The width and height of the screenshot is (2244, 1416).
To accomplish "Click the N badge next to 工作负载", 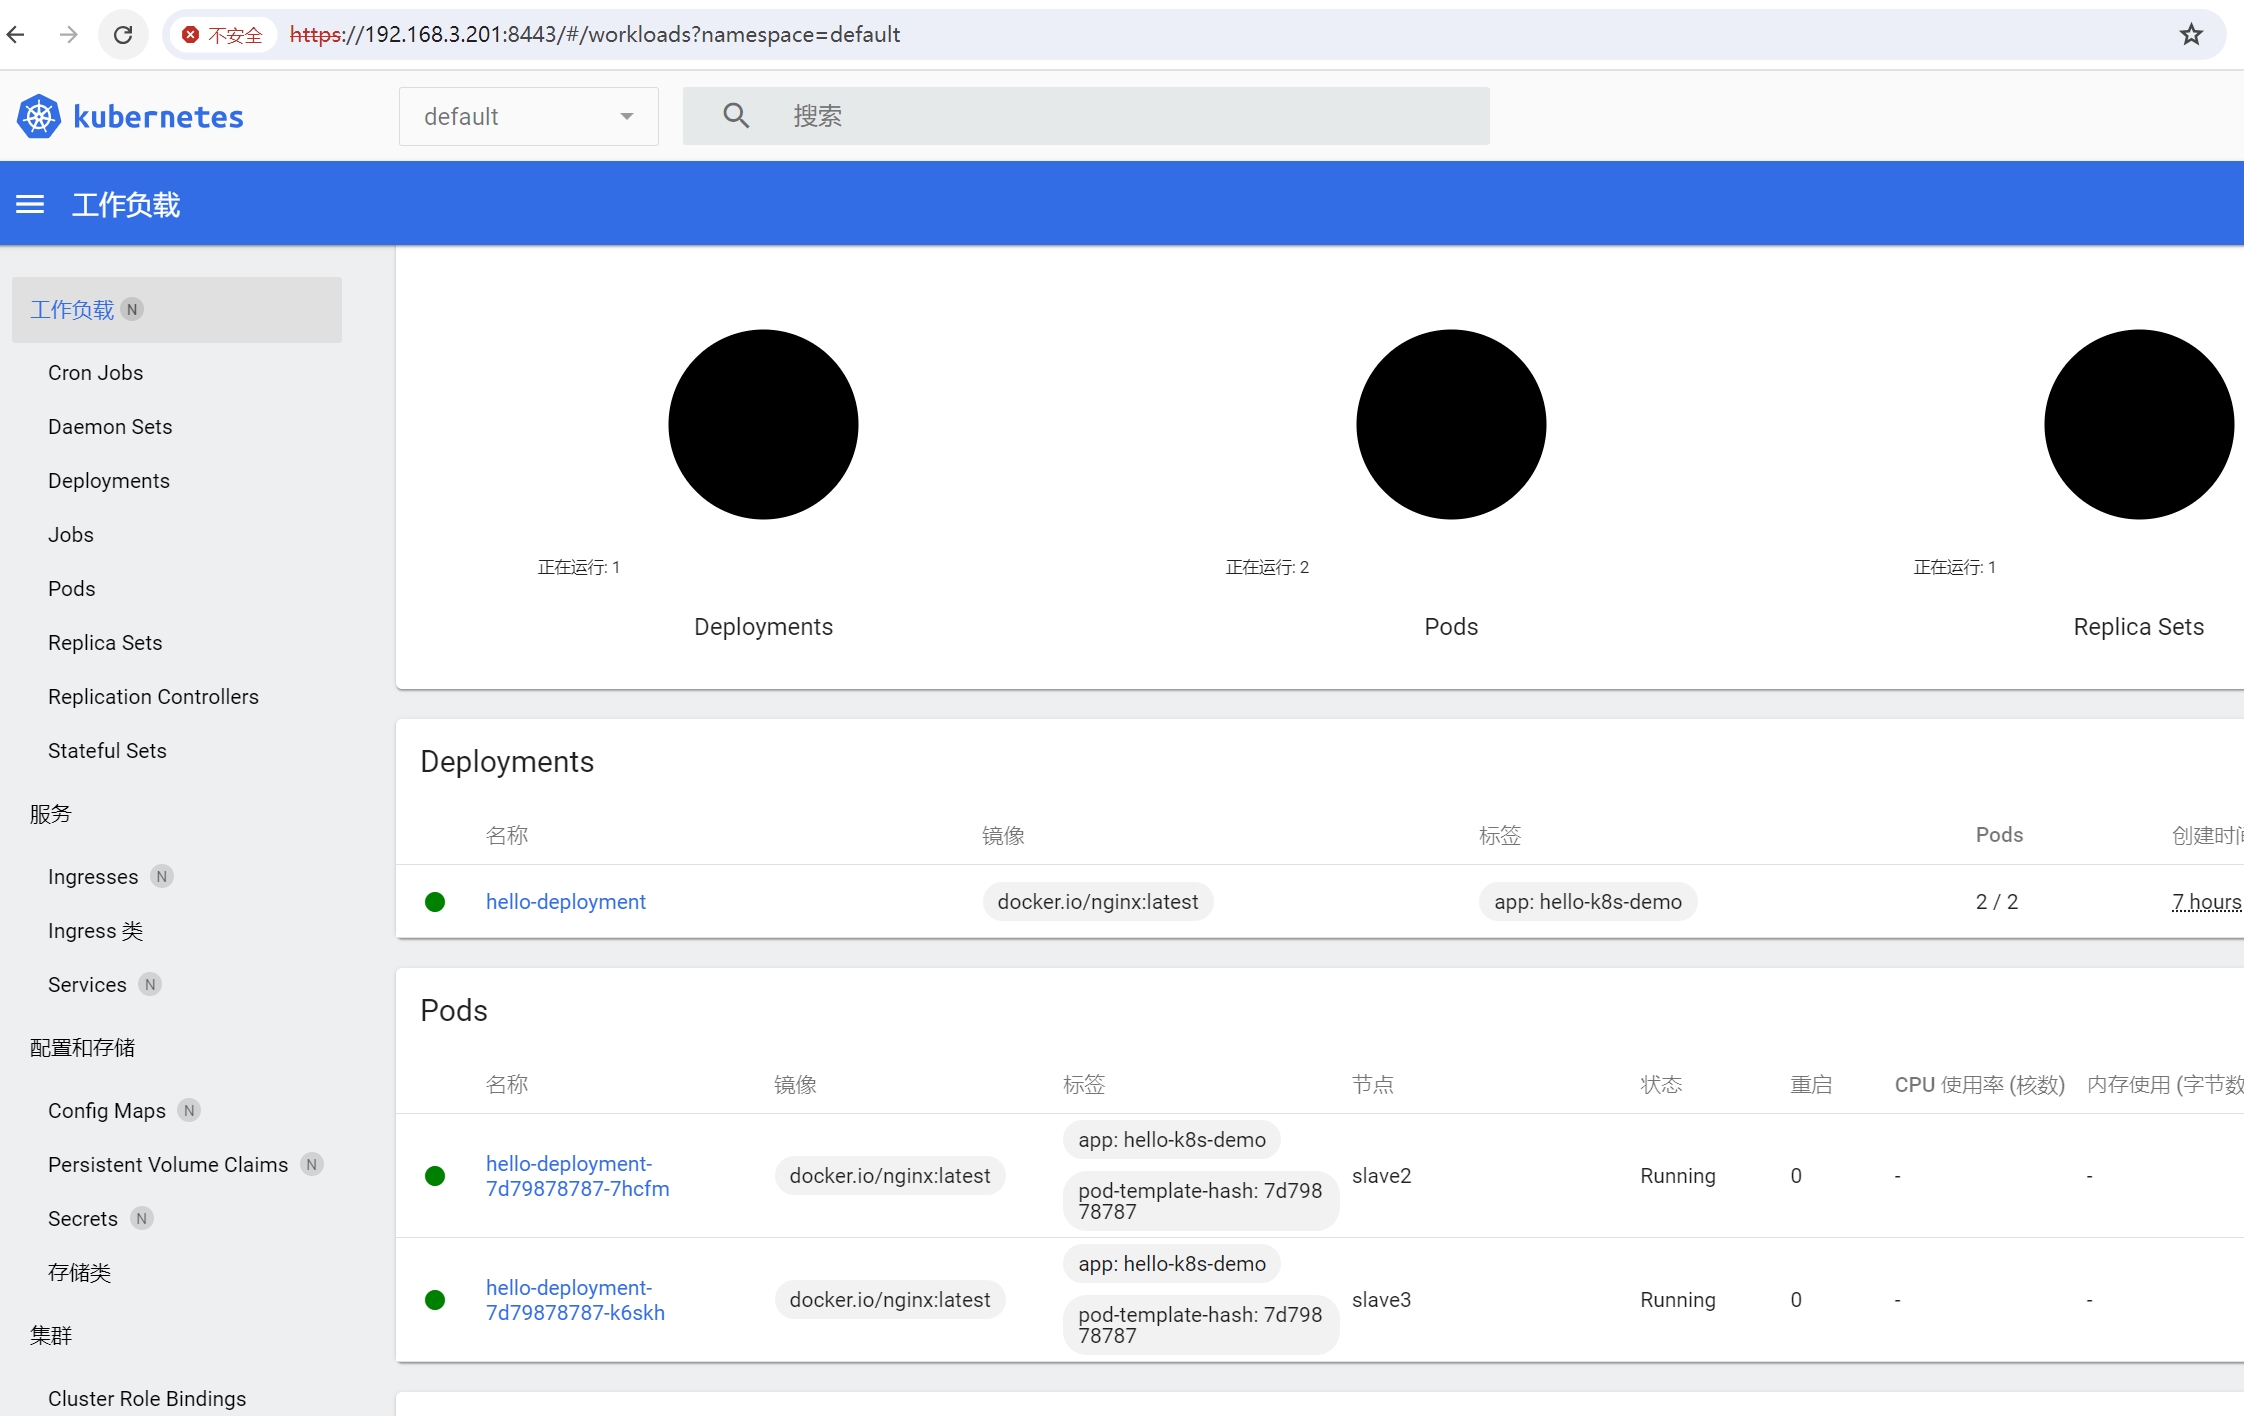I will [x=132, y=310].
